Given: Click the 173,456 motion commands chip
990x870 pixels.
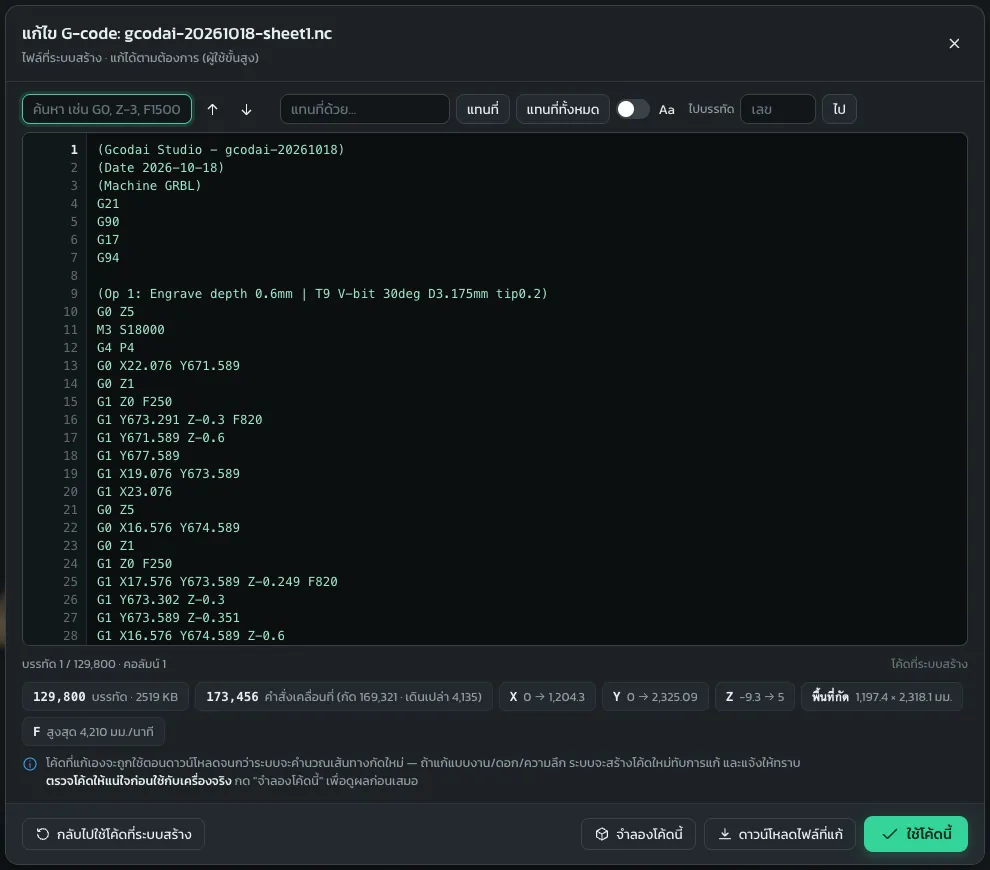Looking at the screenshot, I should point(343,696).
